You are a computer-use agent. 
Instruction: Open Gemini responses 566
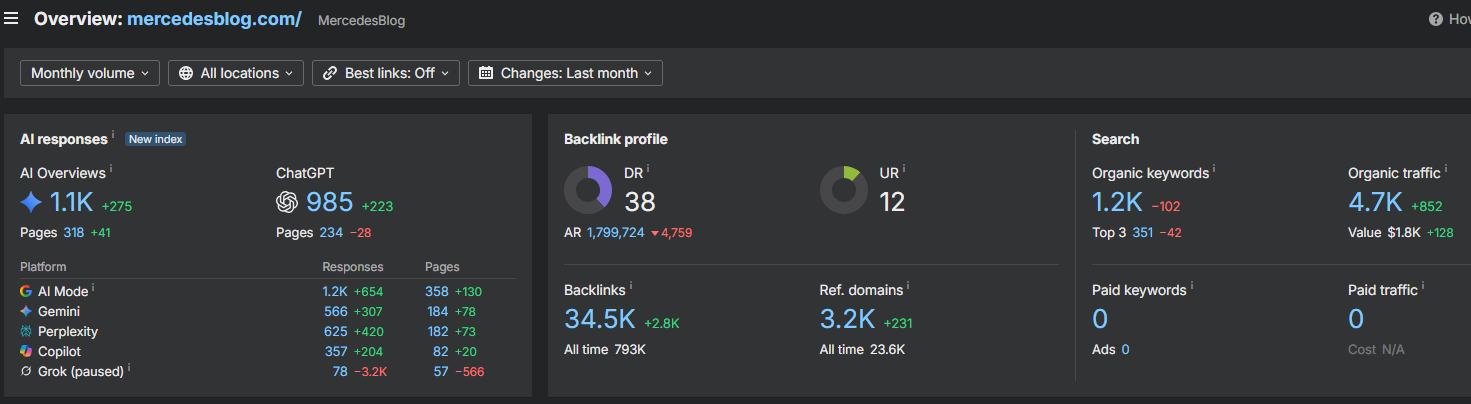tap(335, 311)
